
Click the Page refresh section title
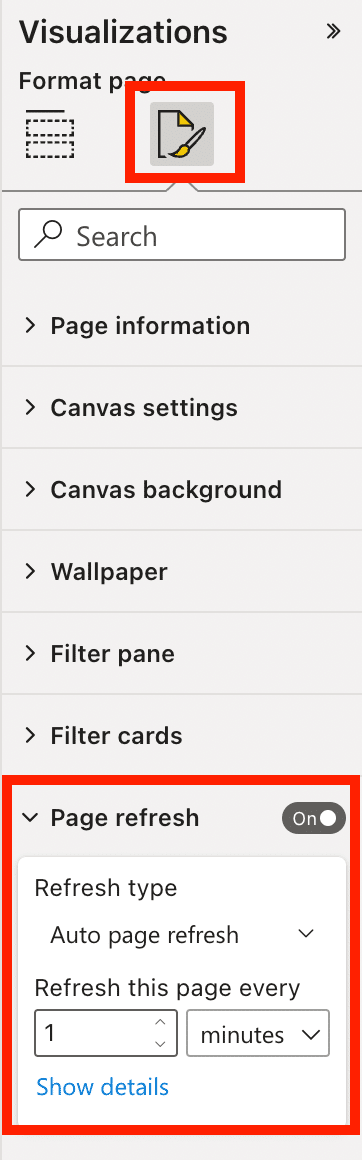tap(124, 818)
